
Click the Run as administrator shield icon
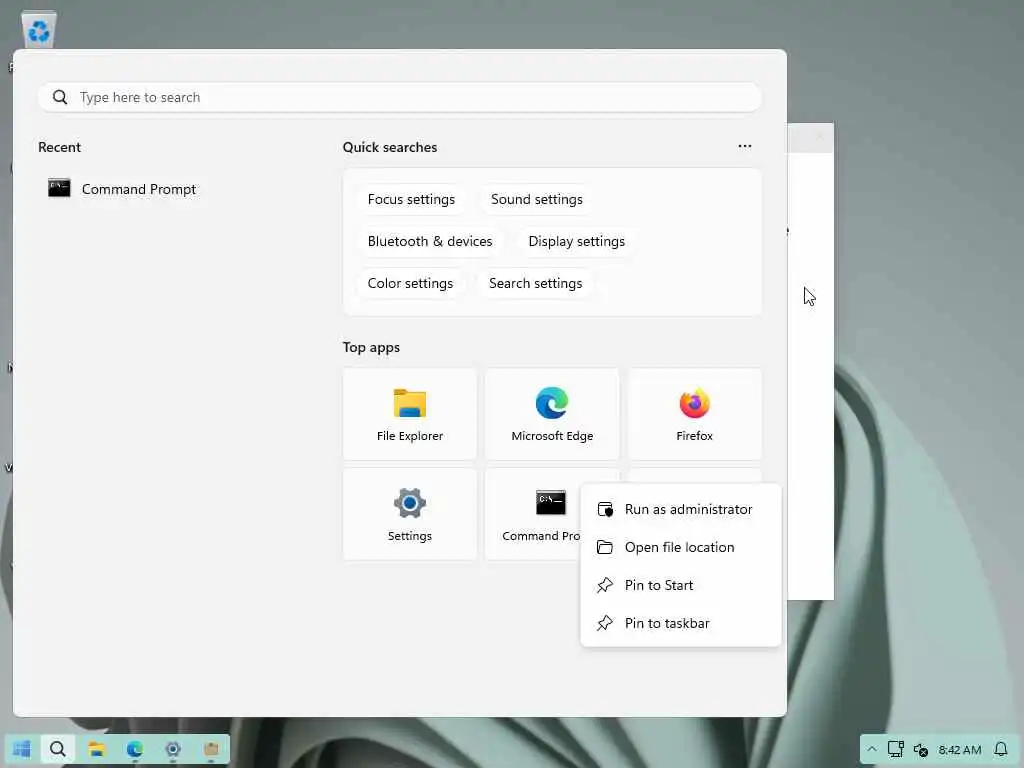605,509
